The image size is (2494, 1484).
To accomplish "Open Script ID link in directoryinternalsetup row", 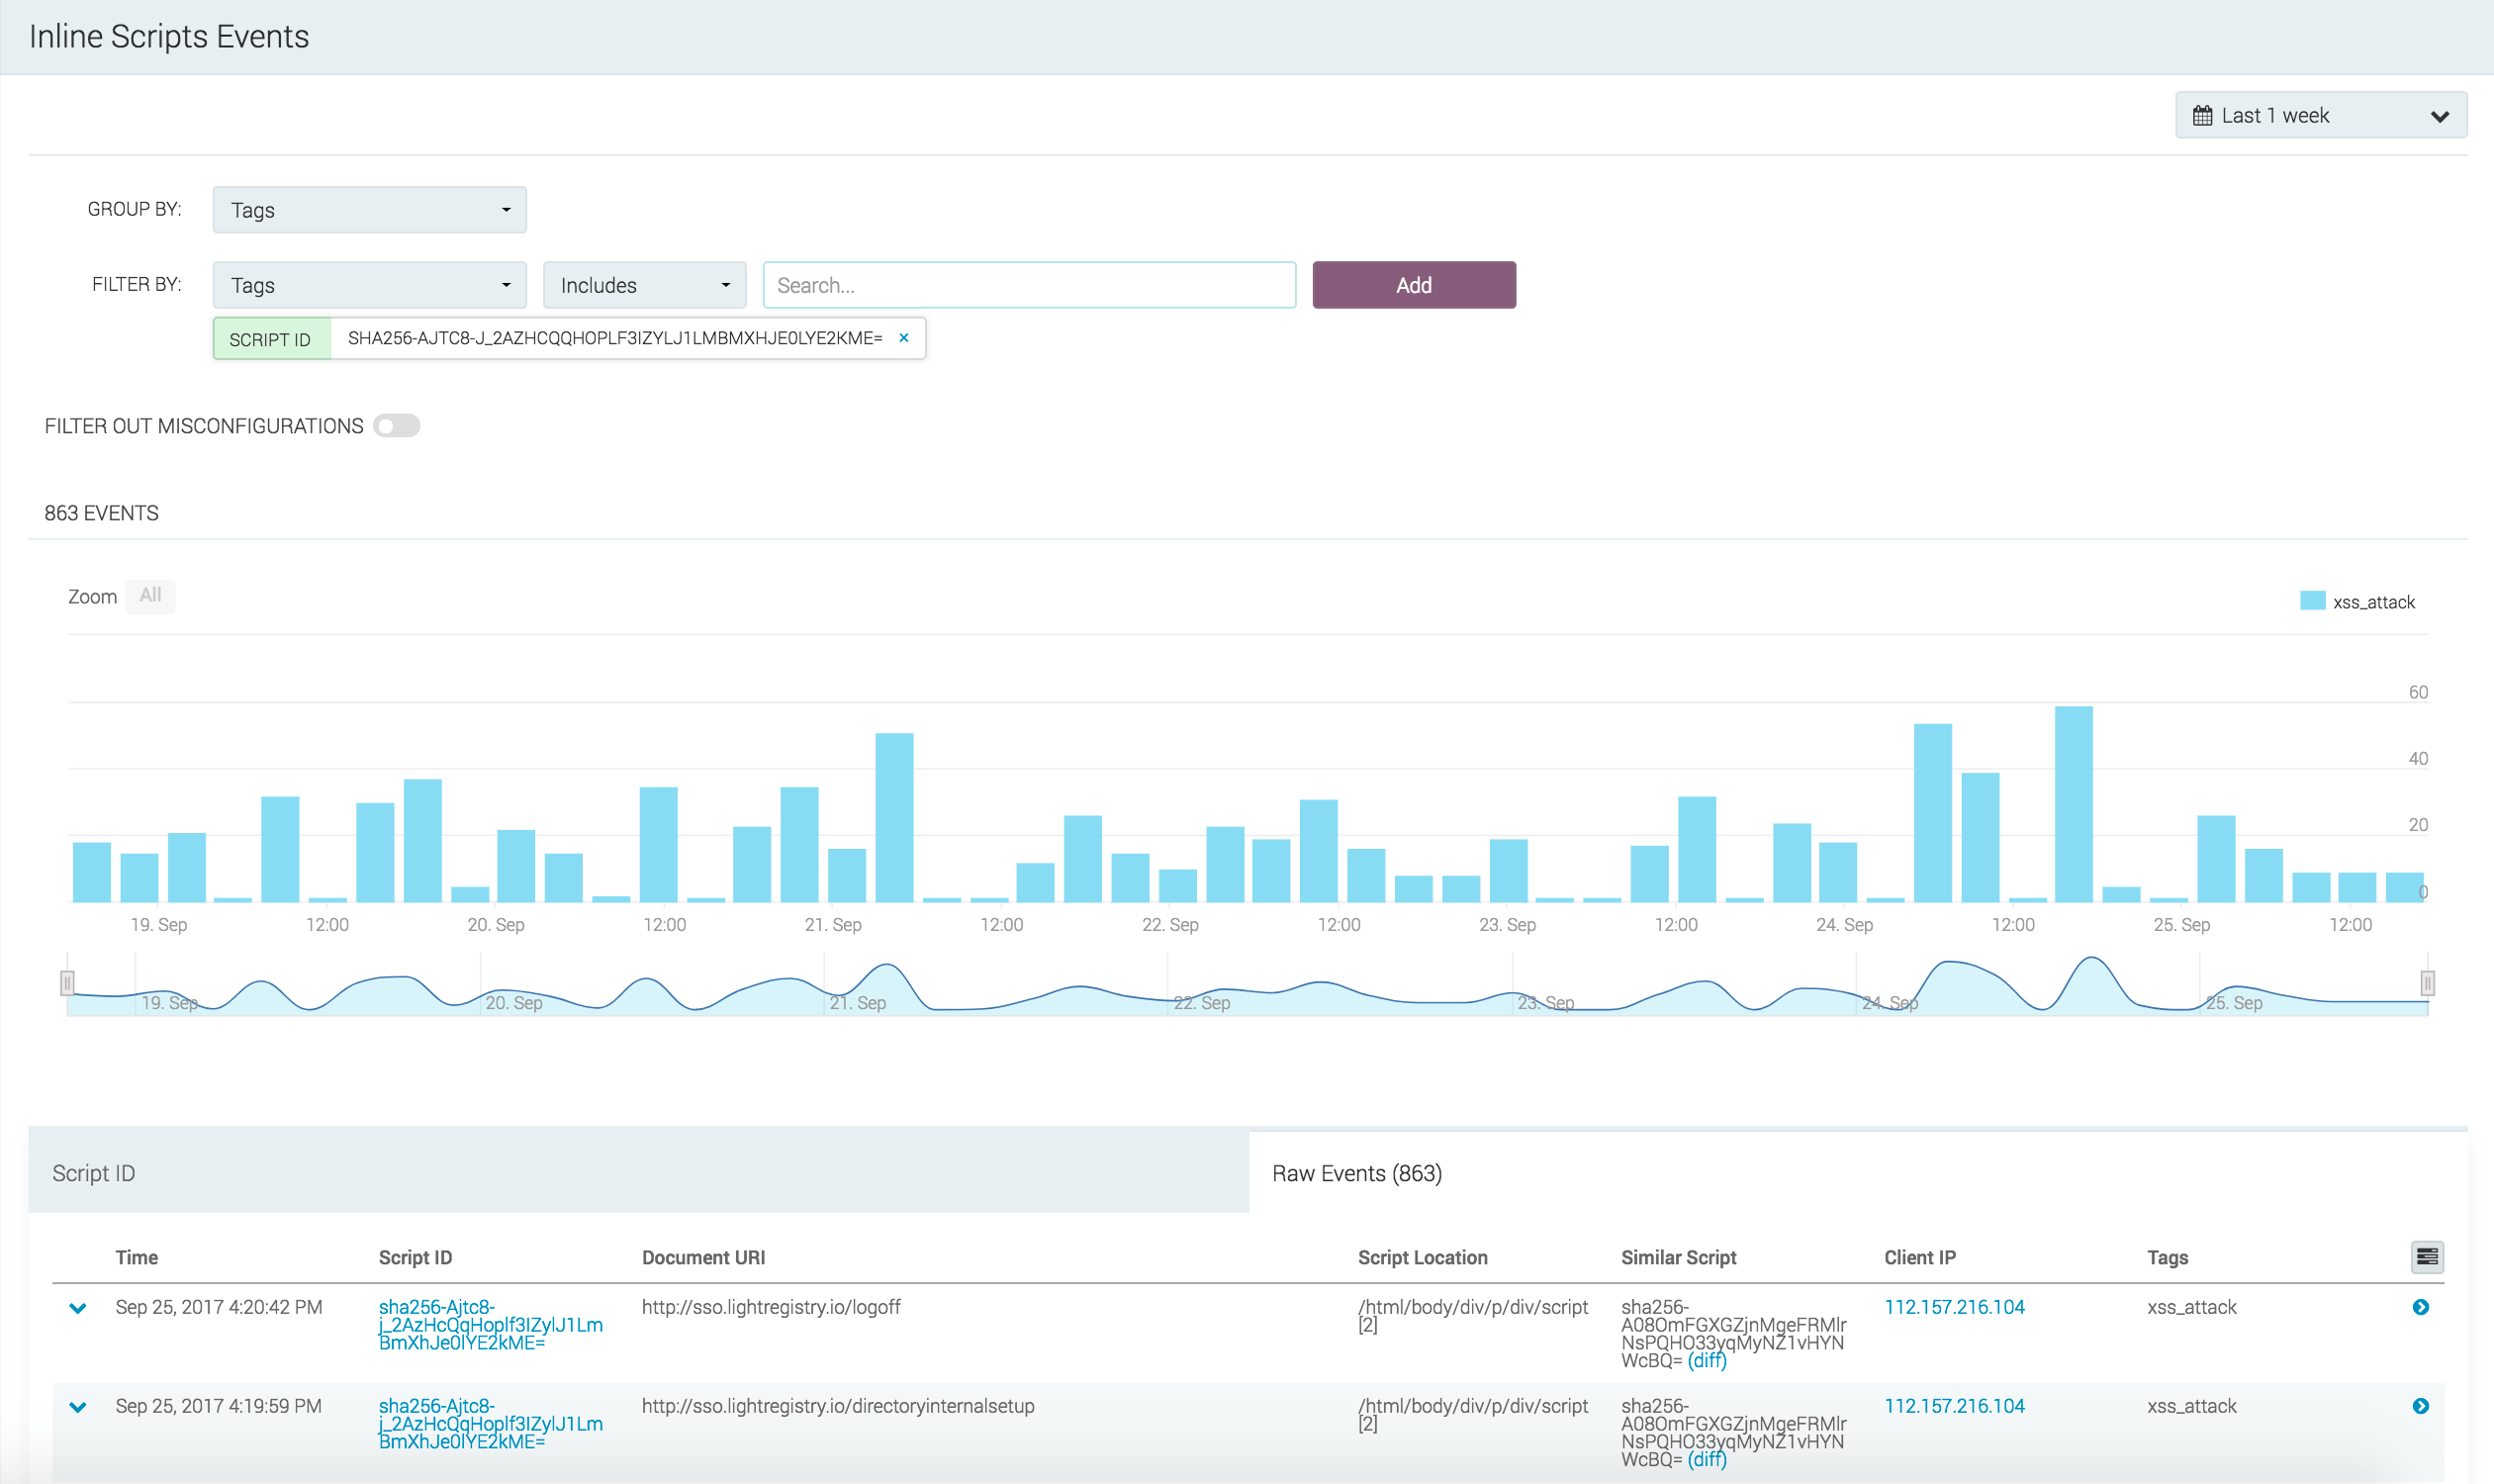I will (x=490, y=1423).
